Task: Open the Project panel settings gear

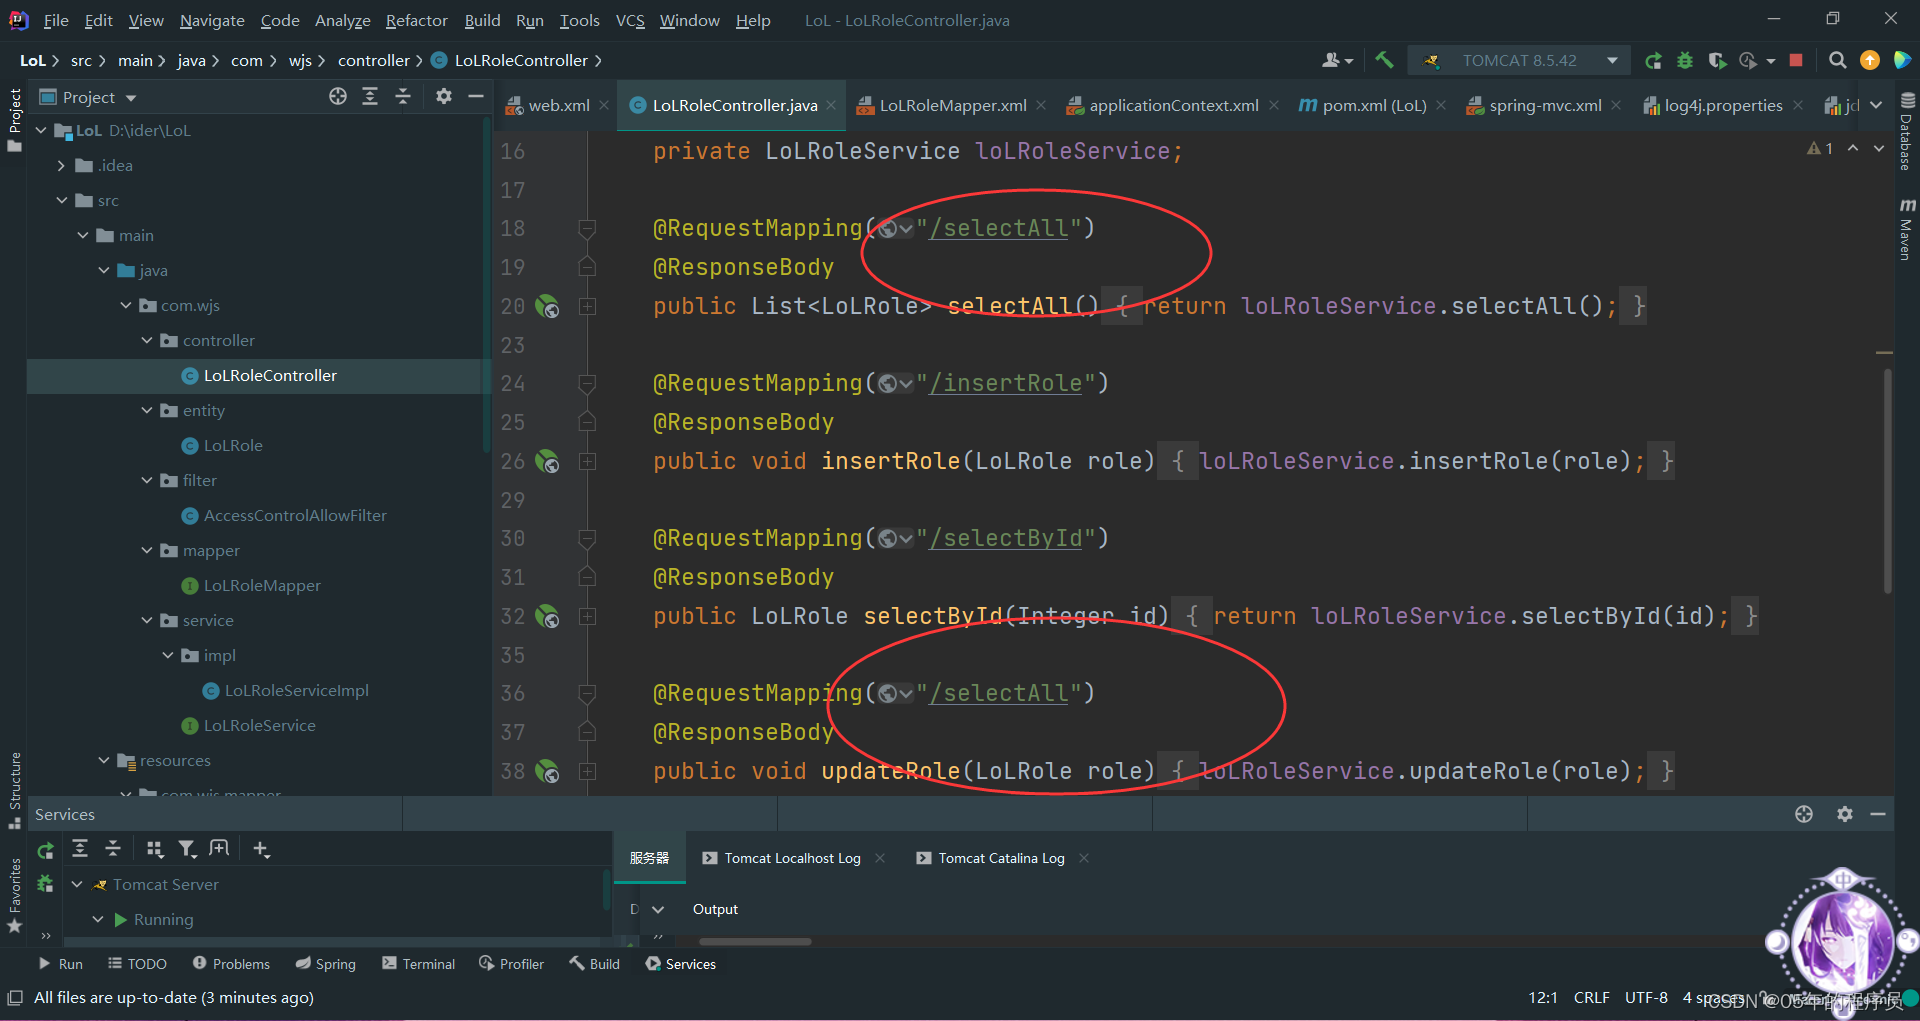Action: 443,96
